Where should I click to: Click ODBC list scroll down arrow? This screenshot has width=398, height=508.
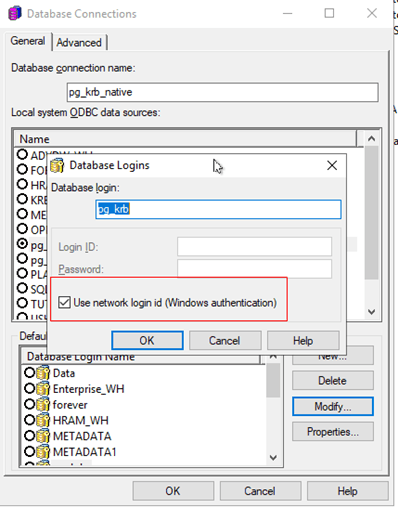pos(372,312)
